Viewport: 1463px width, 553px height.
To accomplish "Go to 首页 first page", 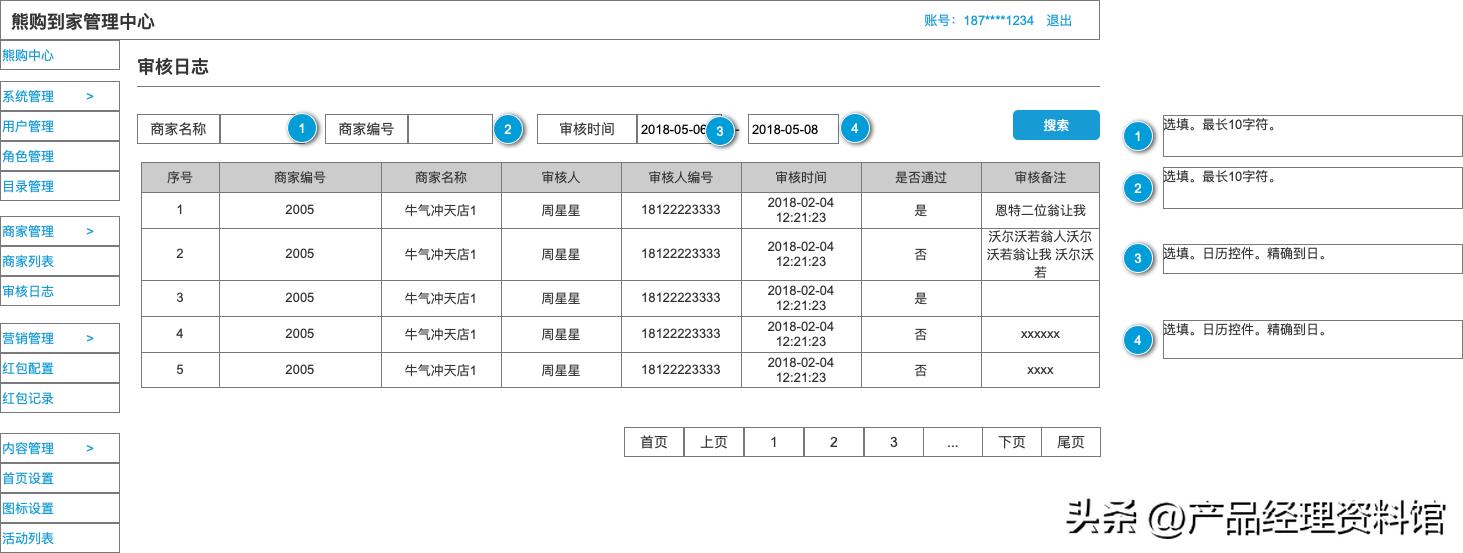I will pos(654,442).
